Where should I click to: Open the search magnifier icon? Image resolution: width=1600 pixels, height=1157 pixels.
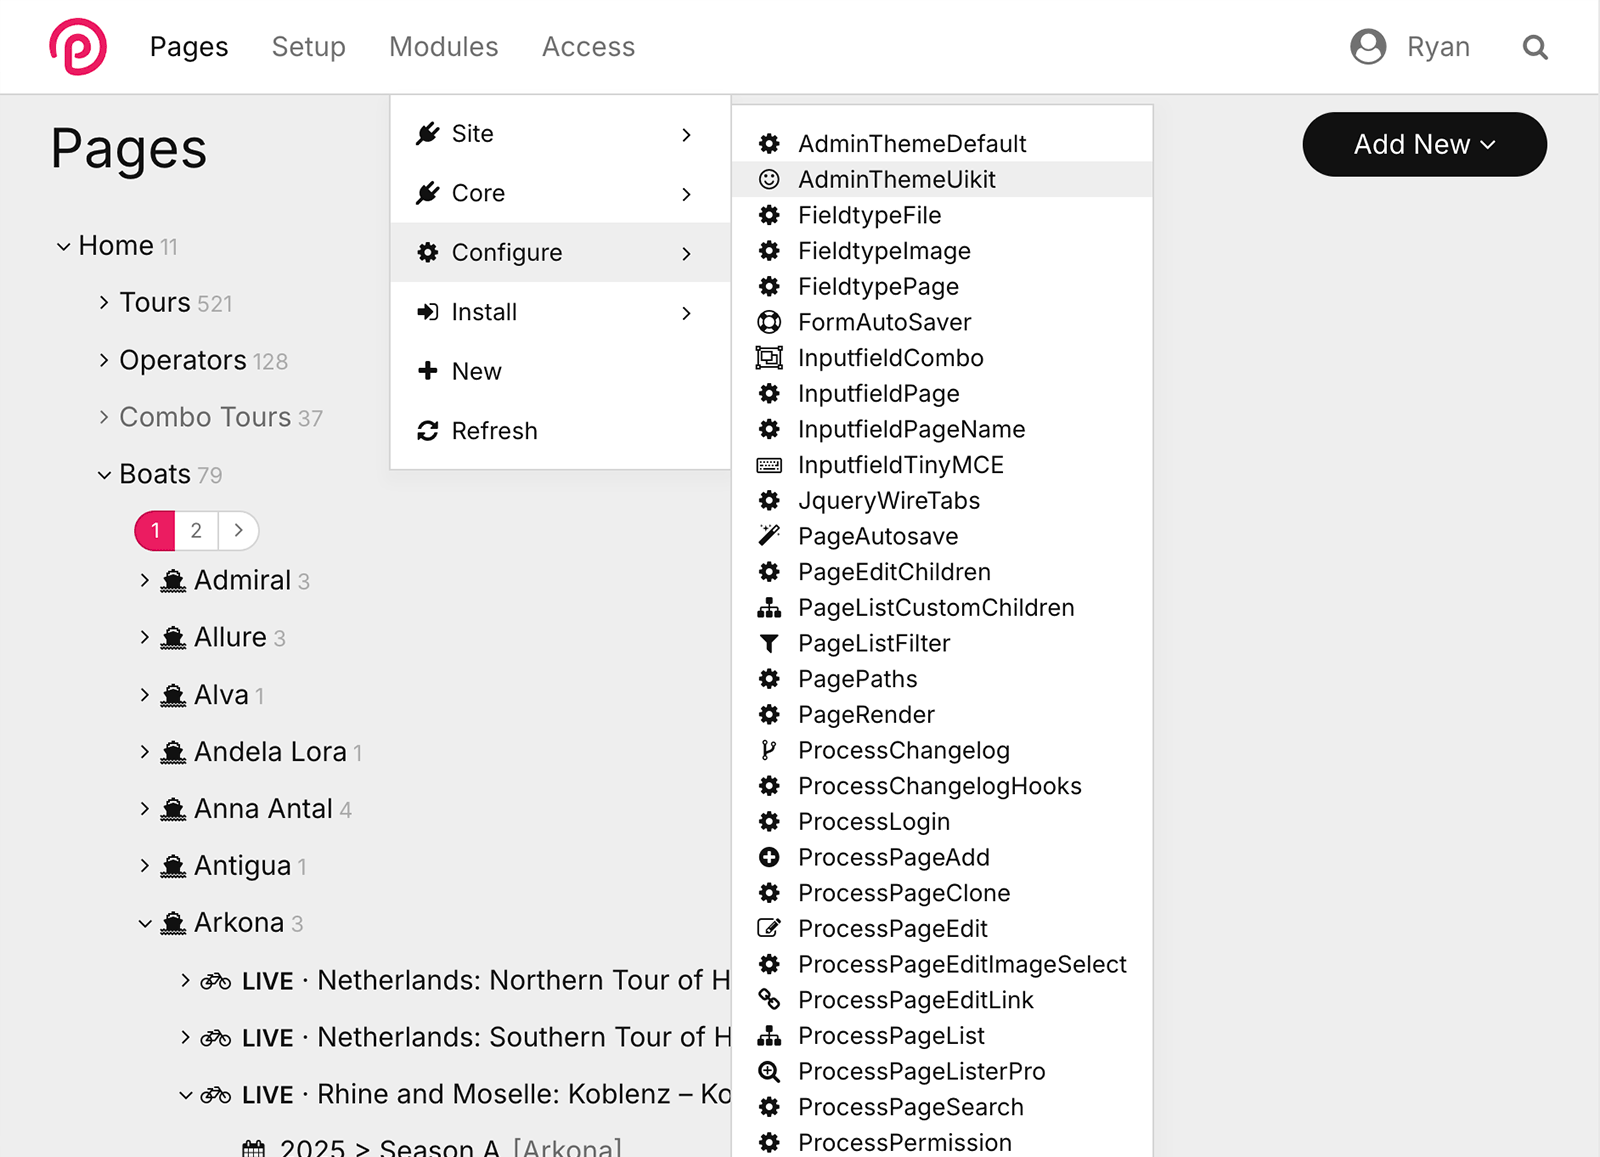pos(1535,47)
